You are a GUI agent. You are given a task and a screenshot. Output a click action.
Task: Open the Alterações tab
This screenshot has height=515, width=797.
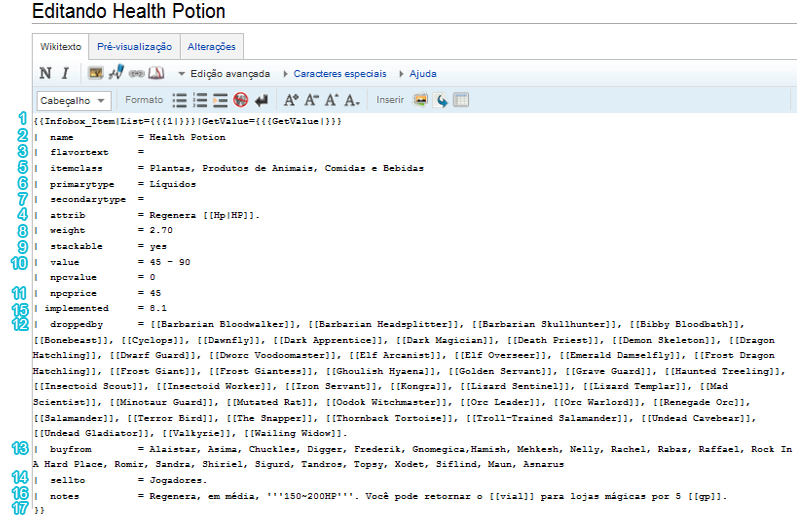[x=211, y=47]
